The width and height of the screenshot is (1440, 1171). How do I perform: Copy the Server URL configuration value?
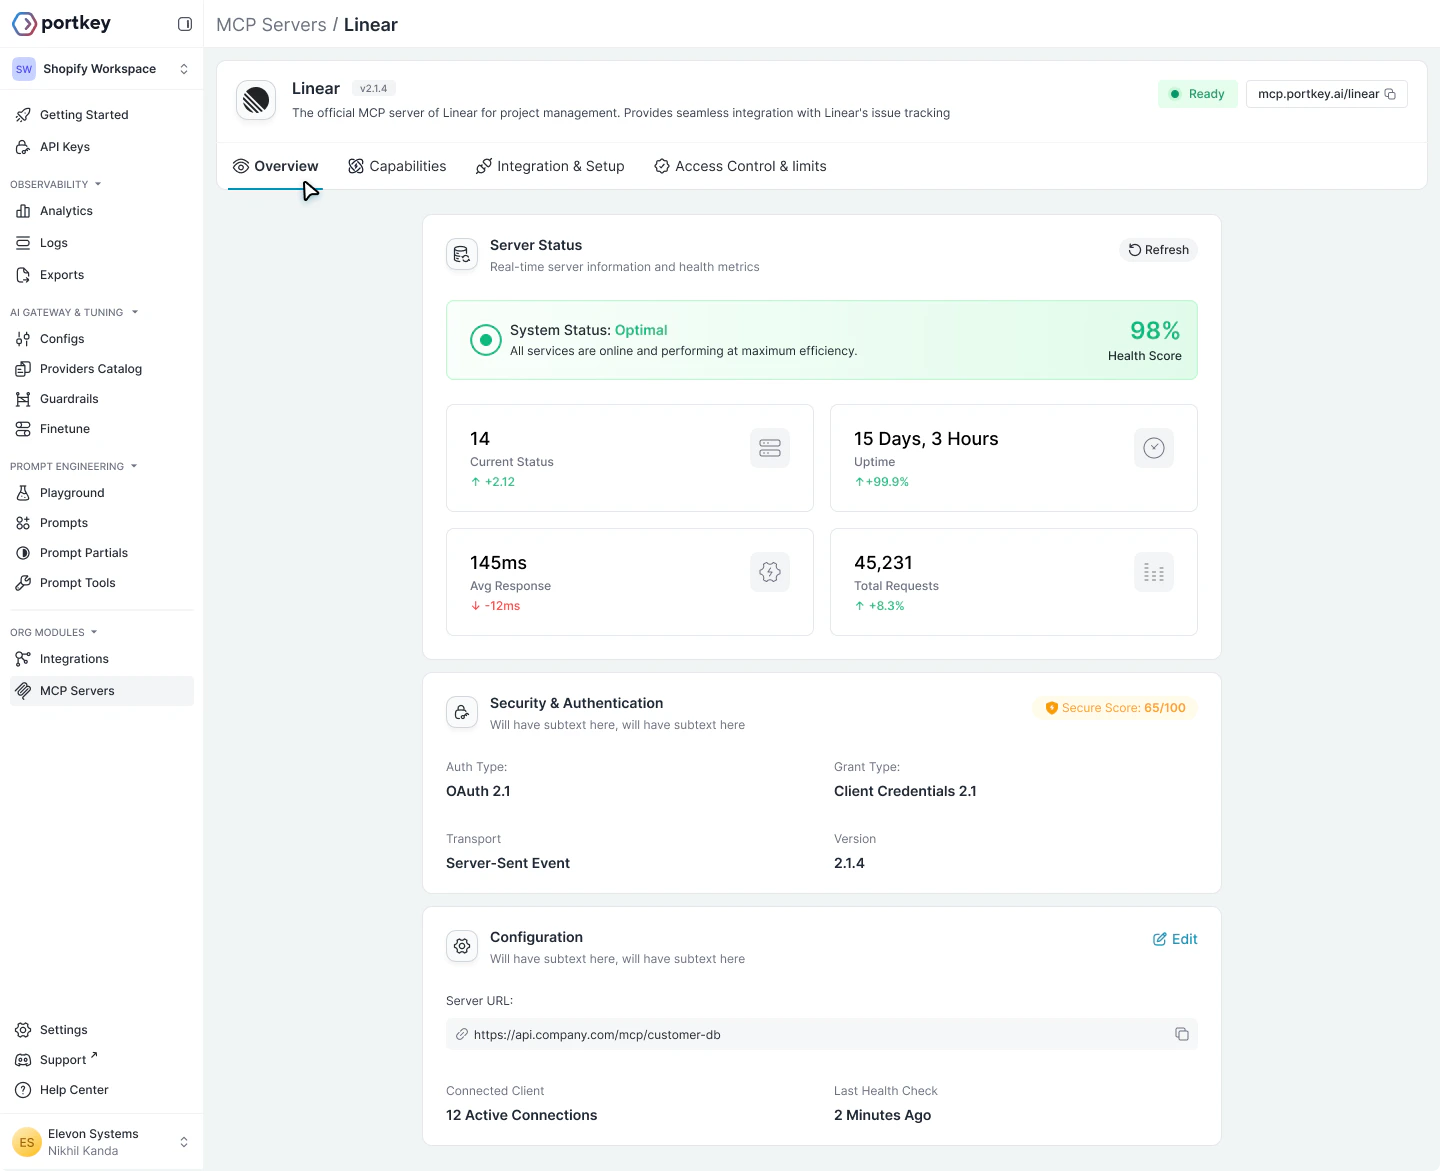pyautogui.click(x=1182, y=1034)
